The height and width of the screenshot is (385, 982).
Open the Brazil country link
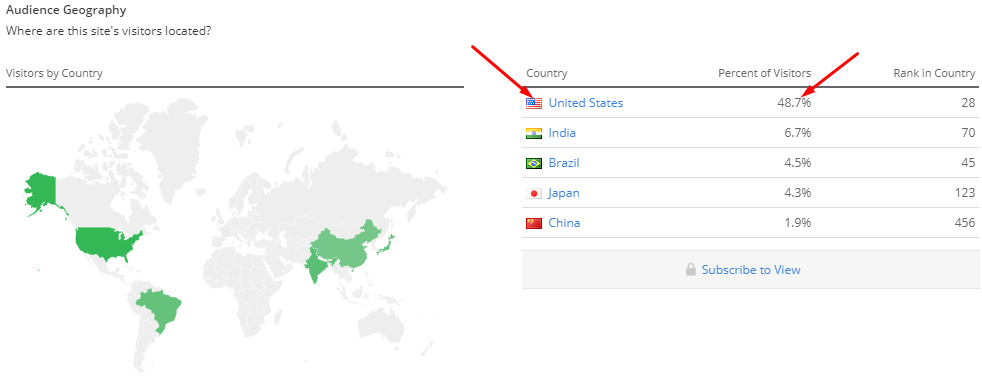[564, 163]
